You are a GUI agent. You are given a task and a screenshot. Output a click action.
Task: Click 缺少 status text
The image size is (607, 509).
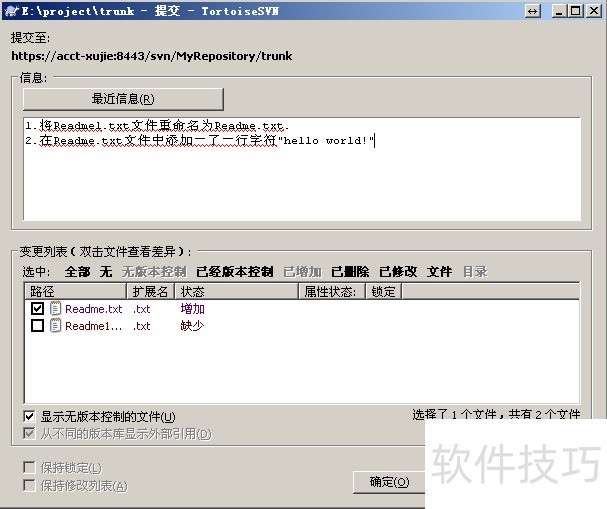pos(192,326)
